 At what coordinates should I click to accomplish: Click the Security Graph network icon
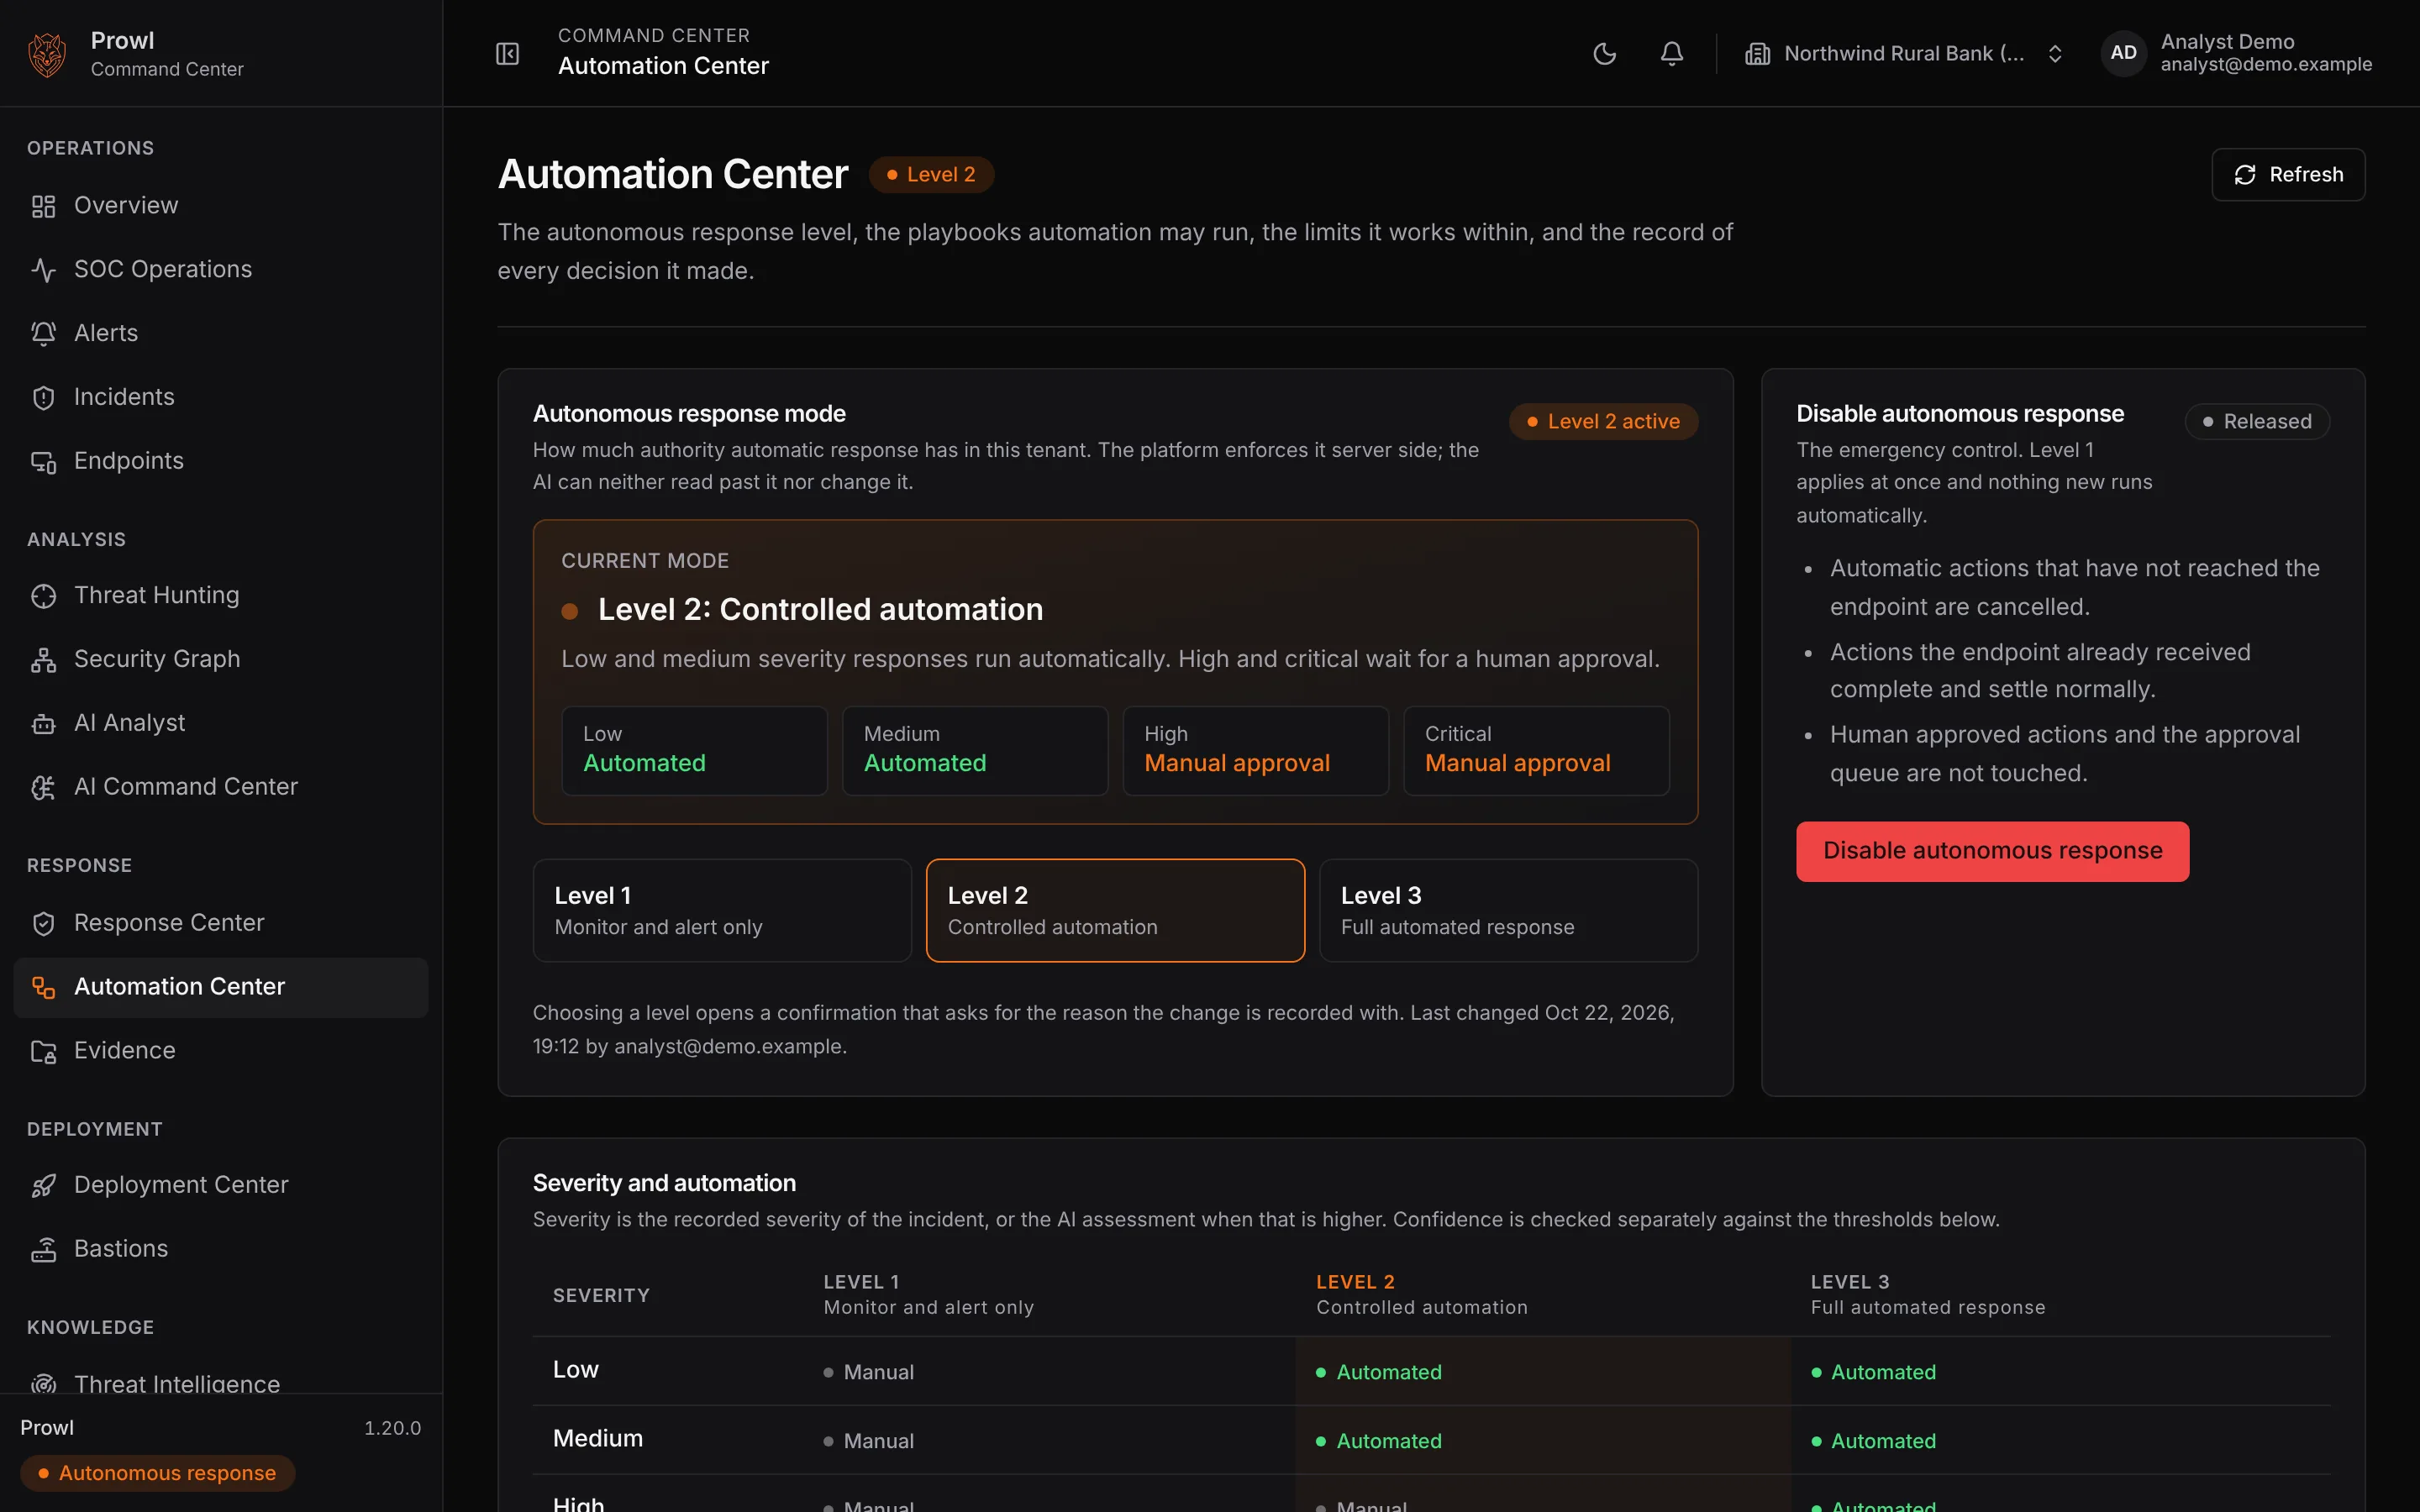[43, 660]
